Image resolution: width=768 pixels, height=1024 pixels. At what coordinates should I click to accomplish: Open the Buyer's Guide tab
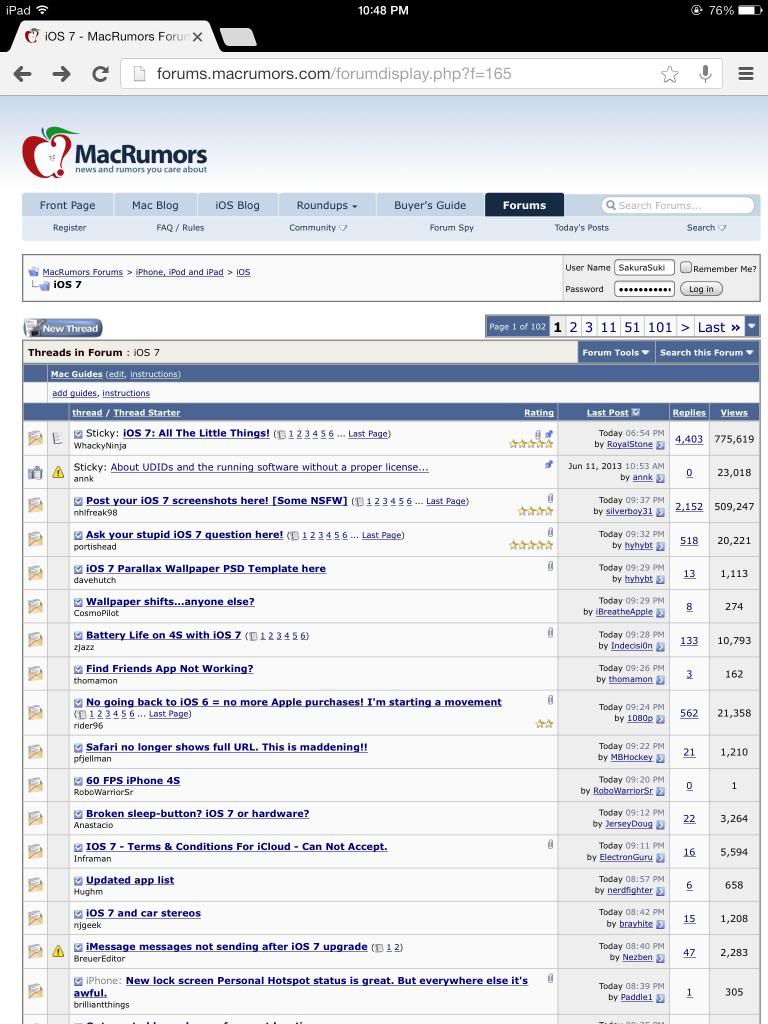coord(430,205)
